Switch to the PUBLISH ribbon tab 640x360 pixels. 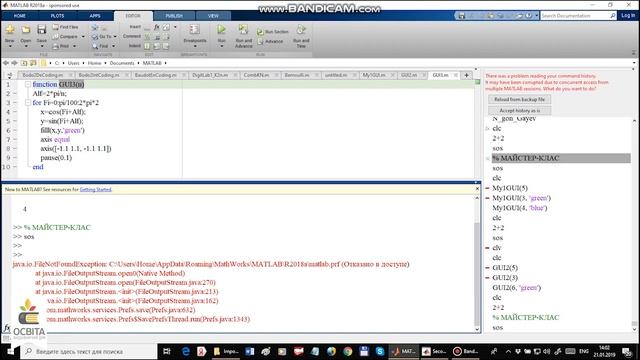coord(174,16)
